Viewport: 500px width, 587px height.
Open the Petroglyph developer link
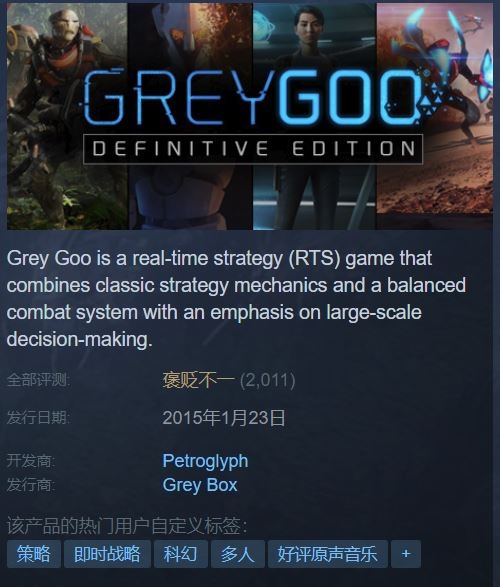point(205,461)
